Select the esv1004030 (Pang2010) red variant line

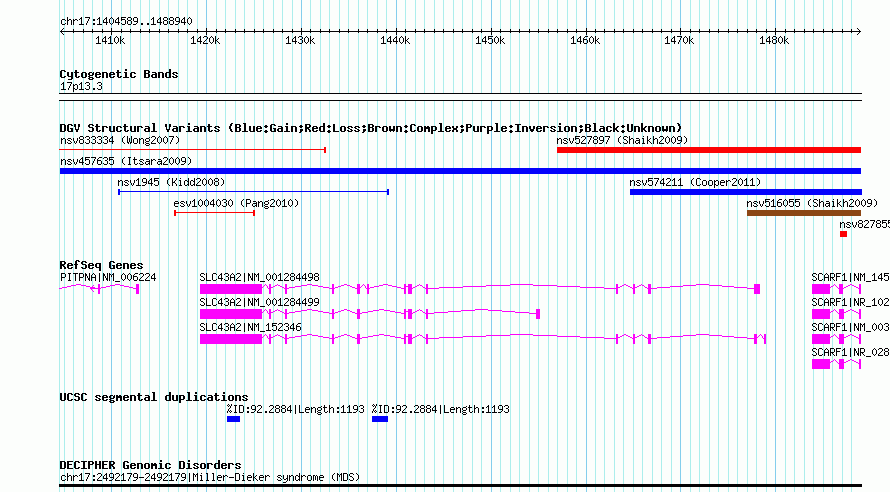pos(215,213)
